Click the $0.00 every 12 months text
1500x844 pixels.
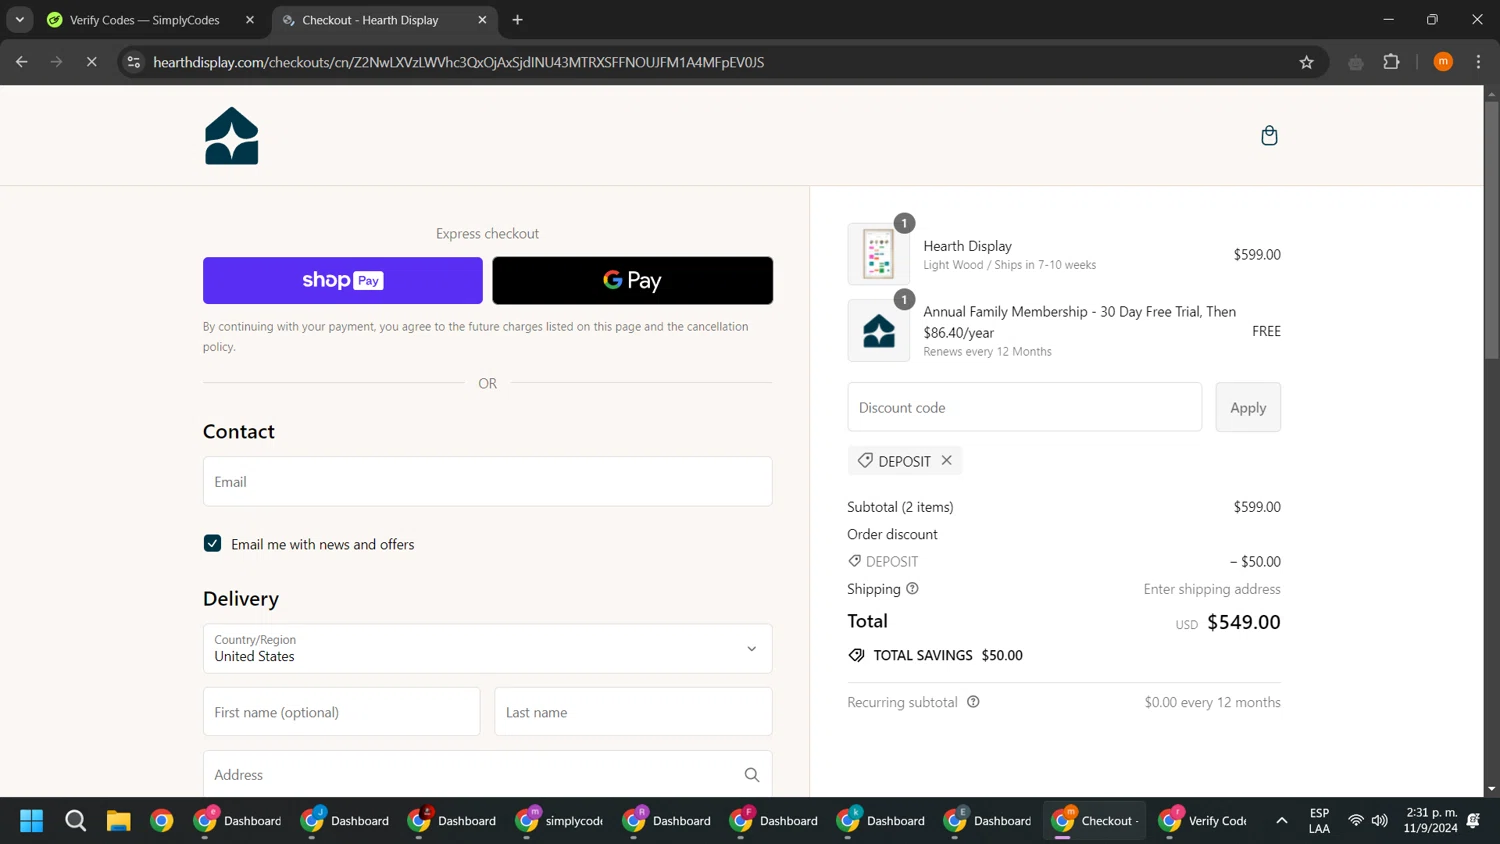(x=1212, y=702)
